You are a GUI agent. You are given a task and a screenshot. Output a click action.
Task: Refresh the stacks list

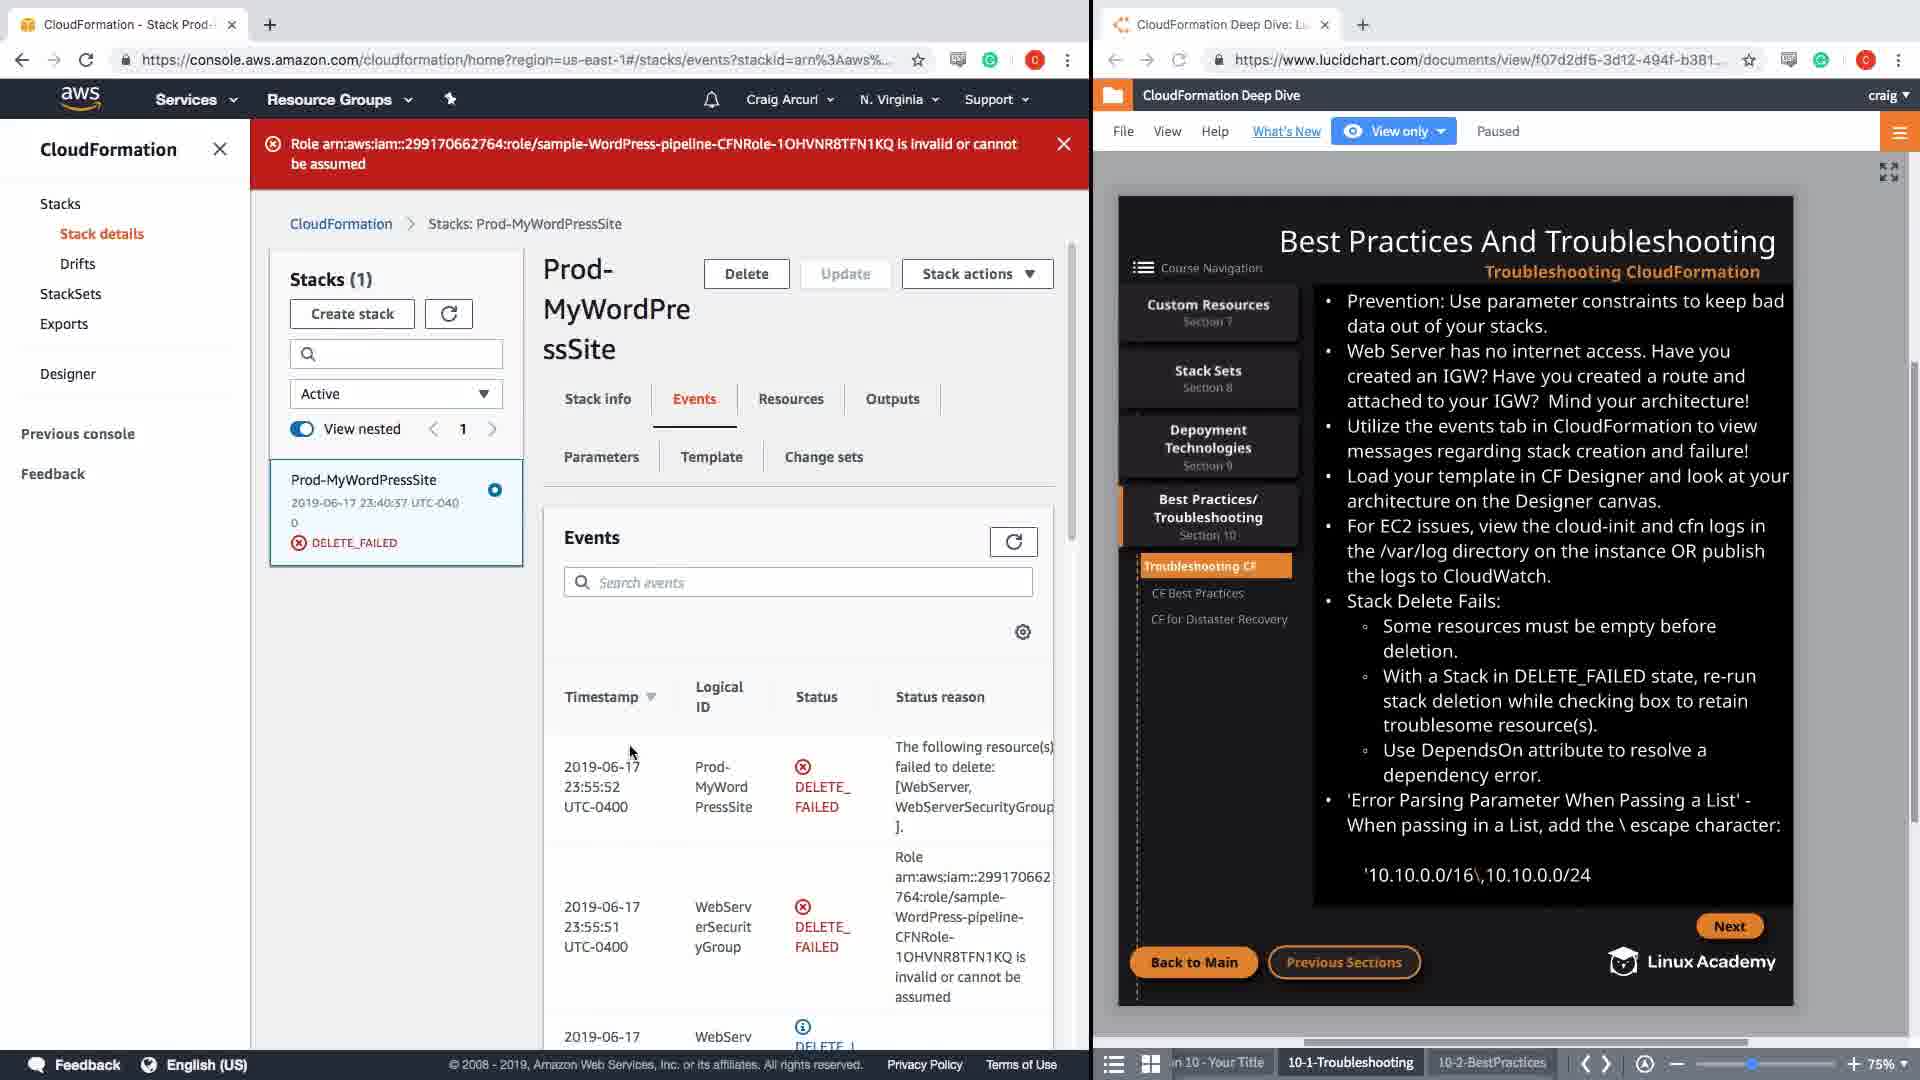point(448,314)
